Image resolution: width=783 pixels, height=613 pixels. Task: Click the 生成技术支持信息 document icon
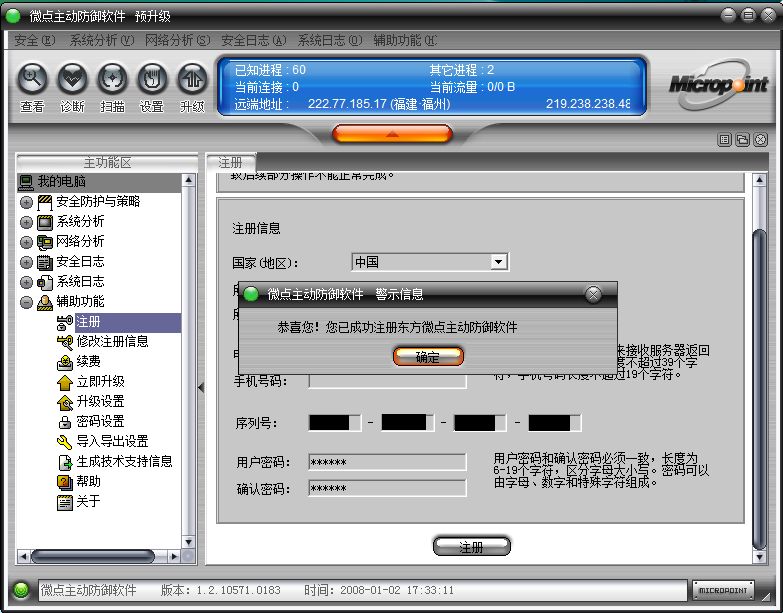65,462
